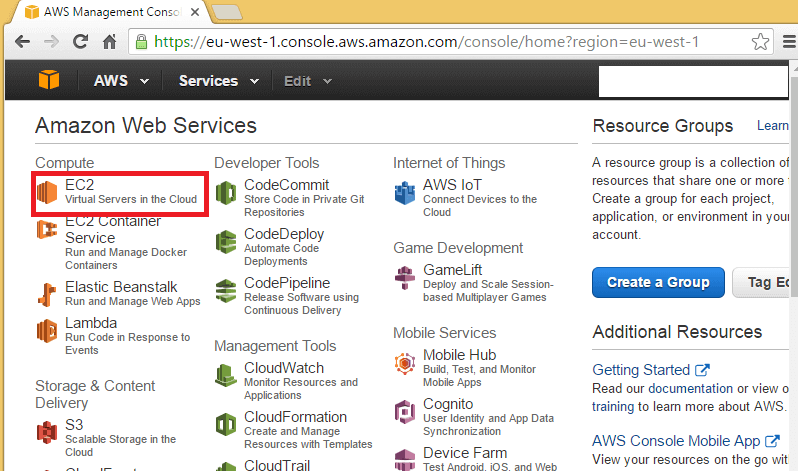Click the EC2 service icon
This screenshot has width=798, height=471.
(47, 192)
